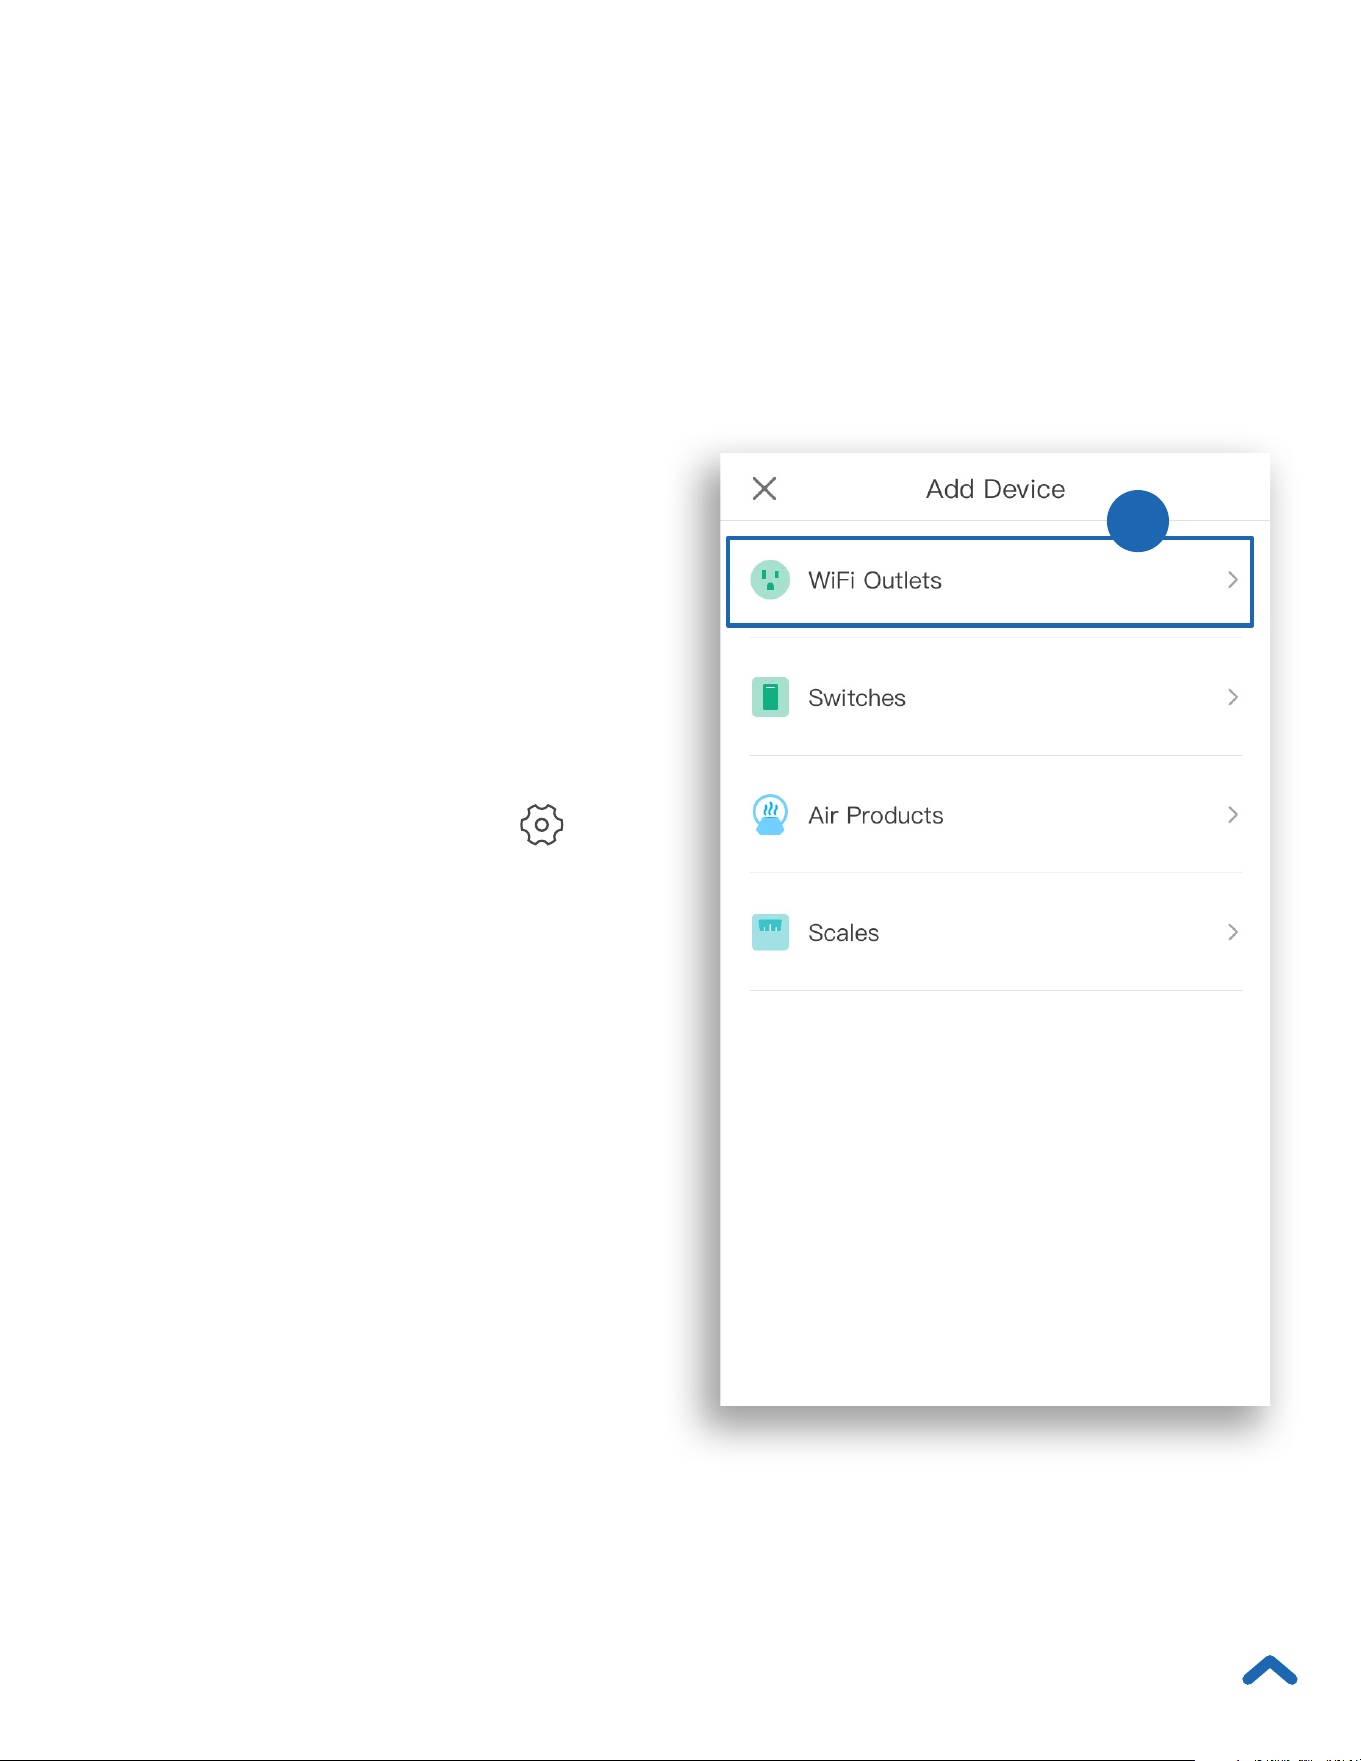Click the blue circle step marker
1361x1761 pixels.
click(x=1138, y=521)
